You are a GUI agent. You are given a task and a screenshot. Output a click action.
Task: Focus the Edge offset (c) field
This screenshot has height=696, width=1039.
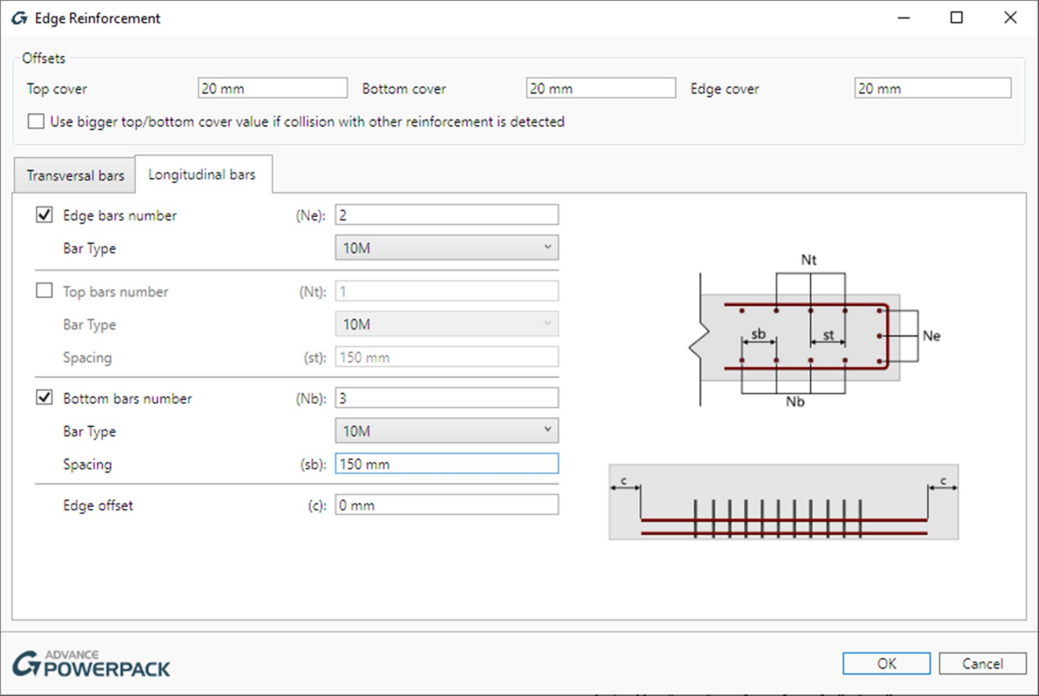446,505
